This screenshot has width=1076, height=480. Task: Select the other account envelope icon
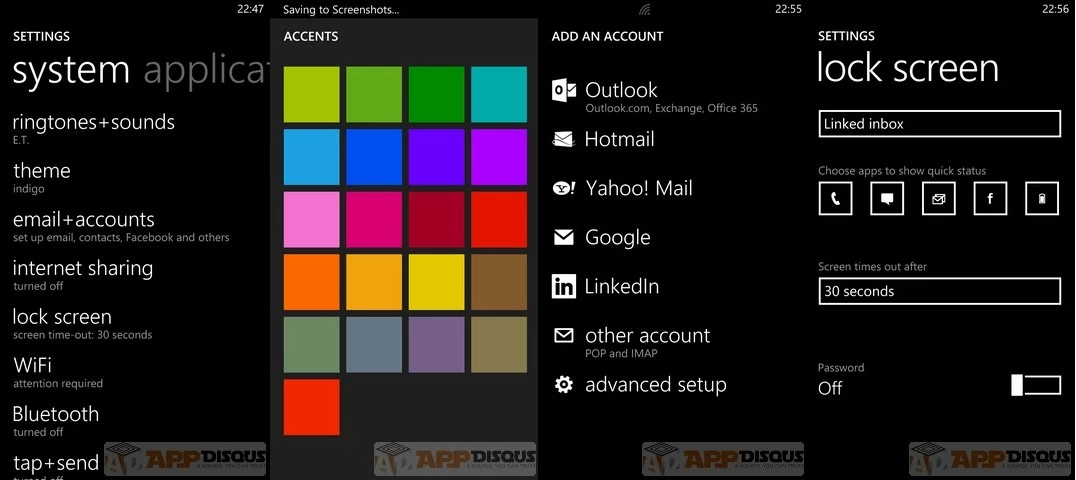(x=563, y=336)
